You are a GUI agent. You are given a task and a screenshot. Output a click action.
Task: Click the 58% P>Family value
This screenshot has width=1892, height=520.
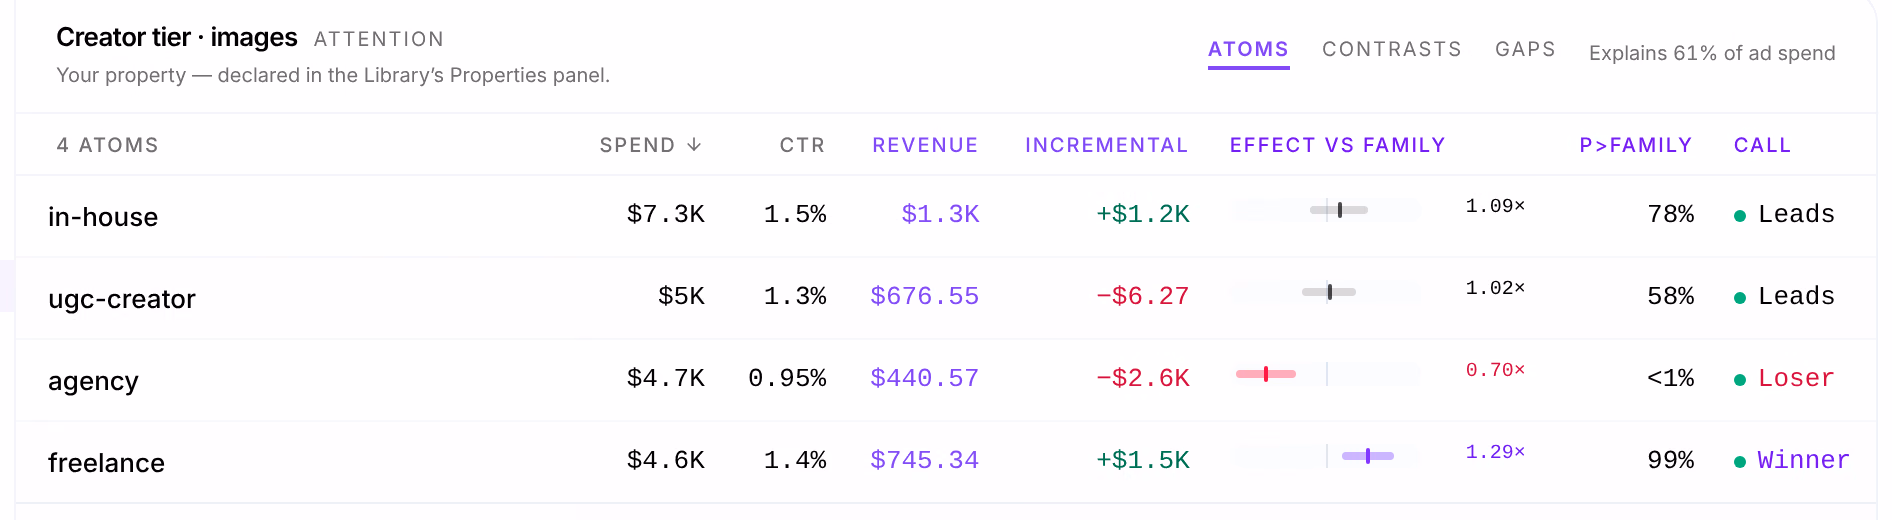pyautogui.click(x=1671, y=296)
